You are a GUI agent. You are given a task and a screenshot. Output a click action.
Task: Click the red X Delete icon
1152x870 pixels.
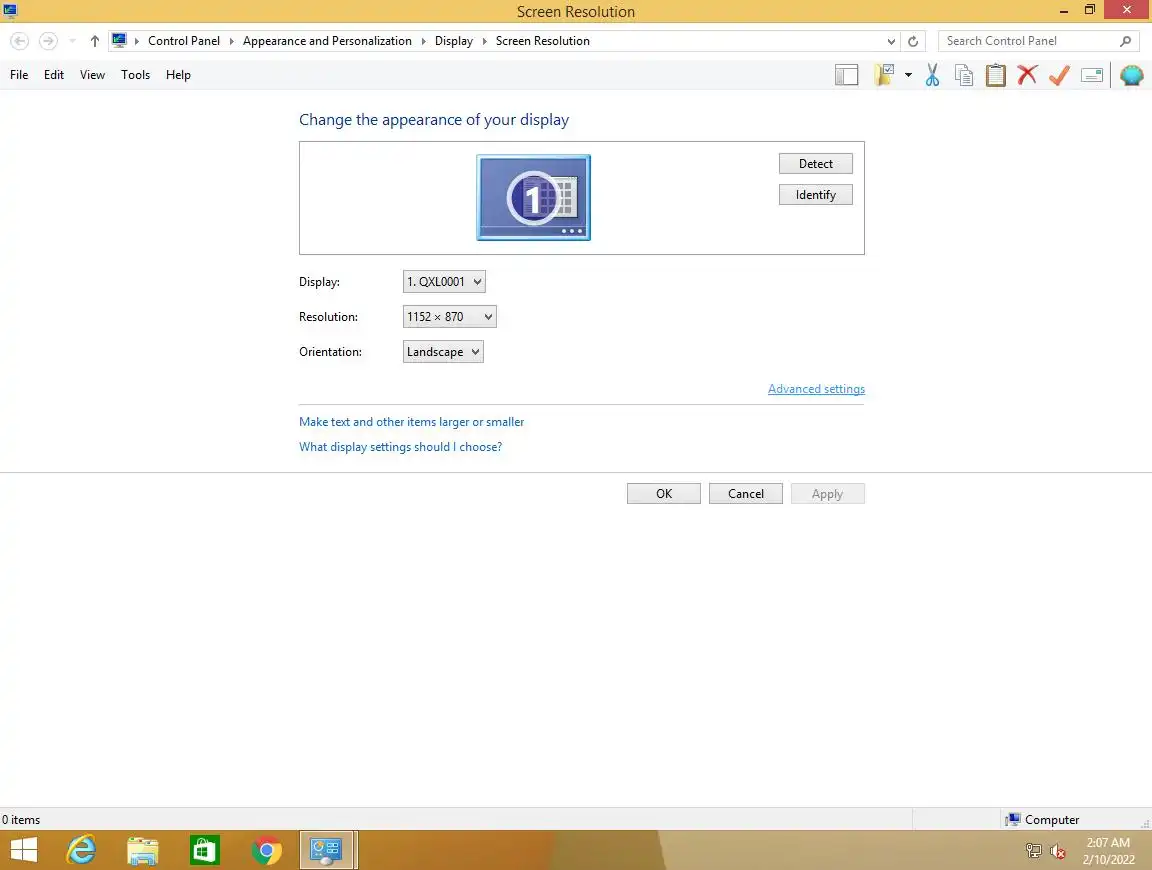(1027, 75)
